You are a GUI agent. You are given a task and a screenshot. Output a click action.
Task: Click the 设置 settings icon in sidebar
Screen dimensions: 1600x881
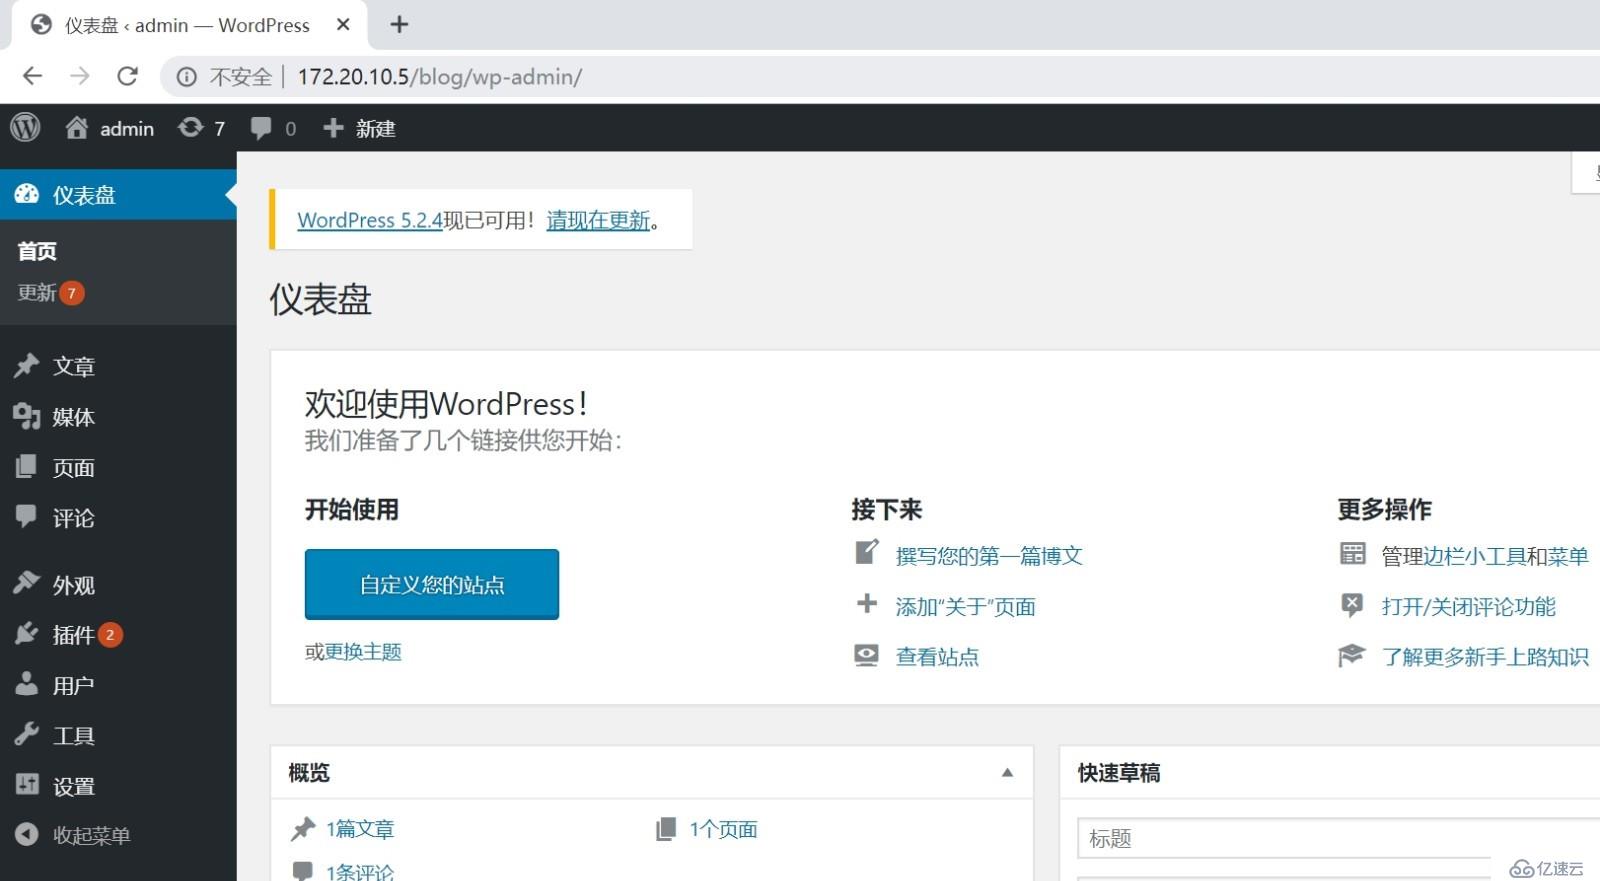coord(27,785)
